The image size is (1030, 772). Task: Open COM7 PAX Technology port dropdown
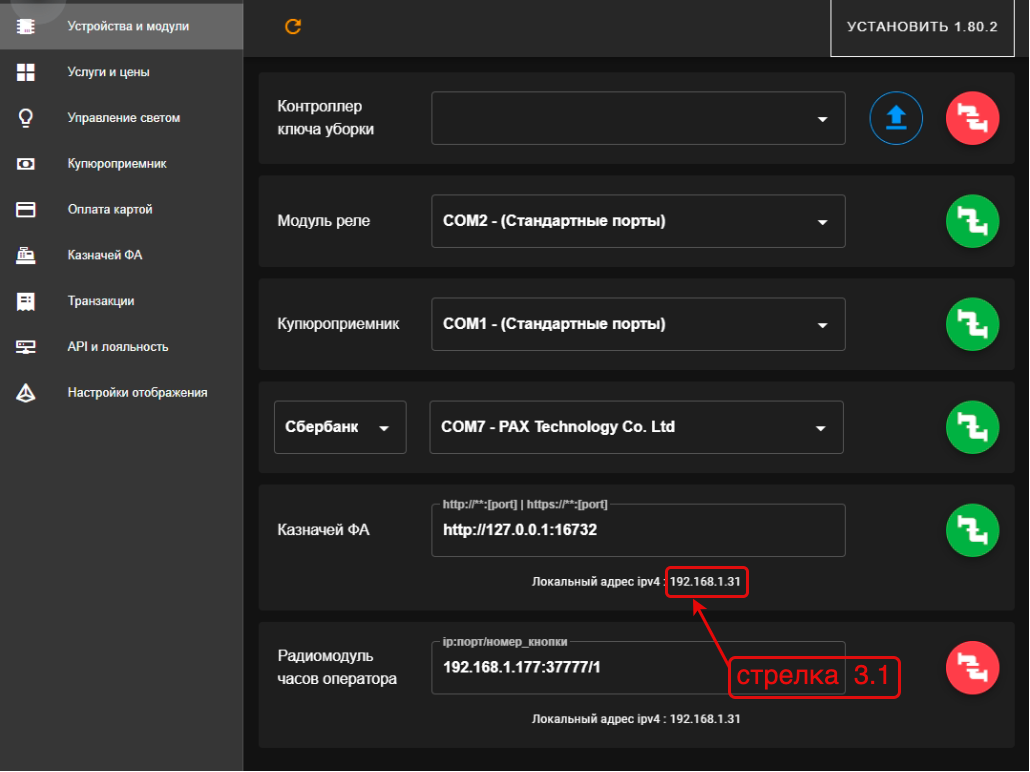point(636,428)
